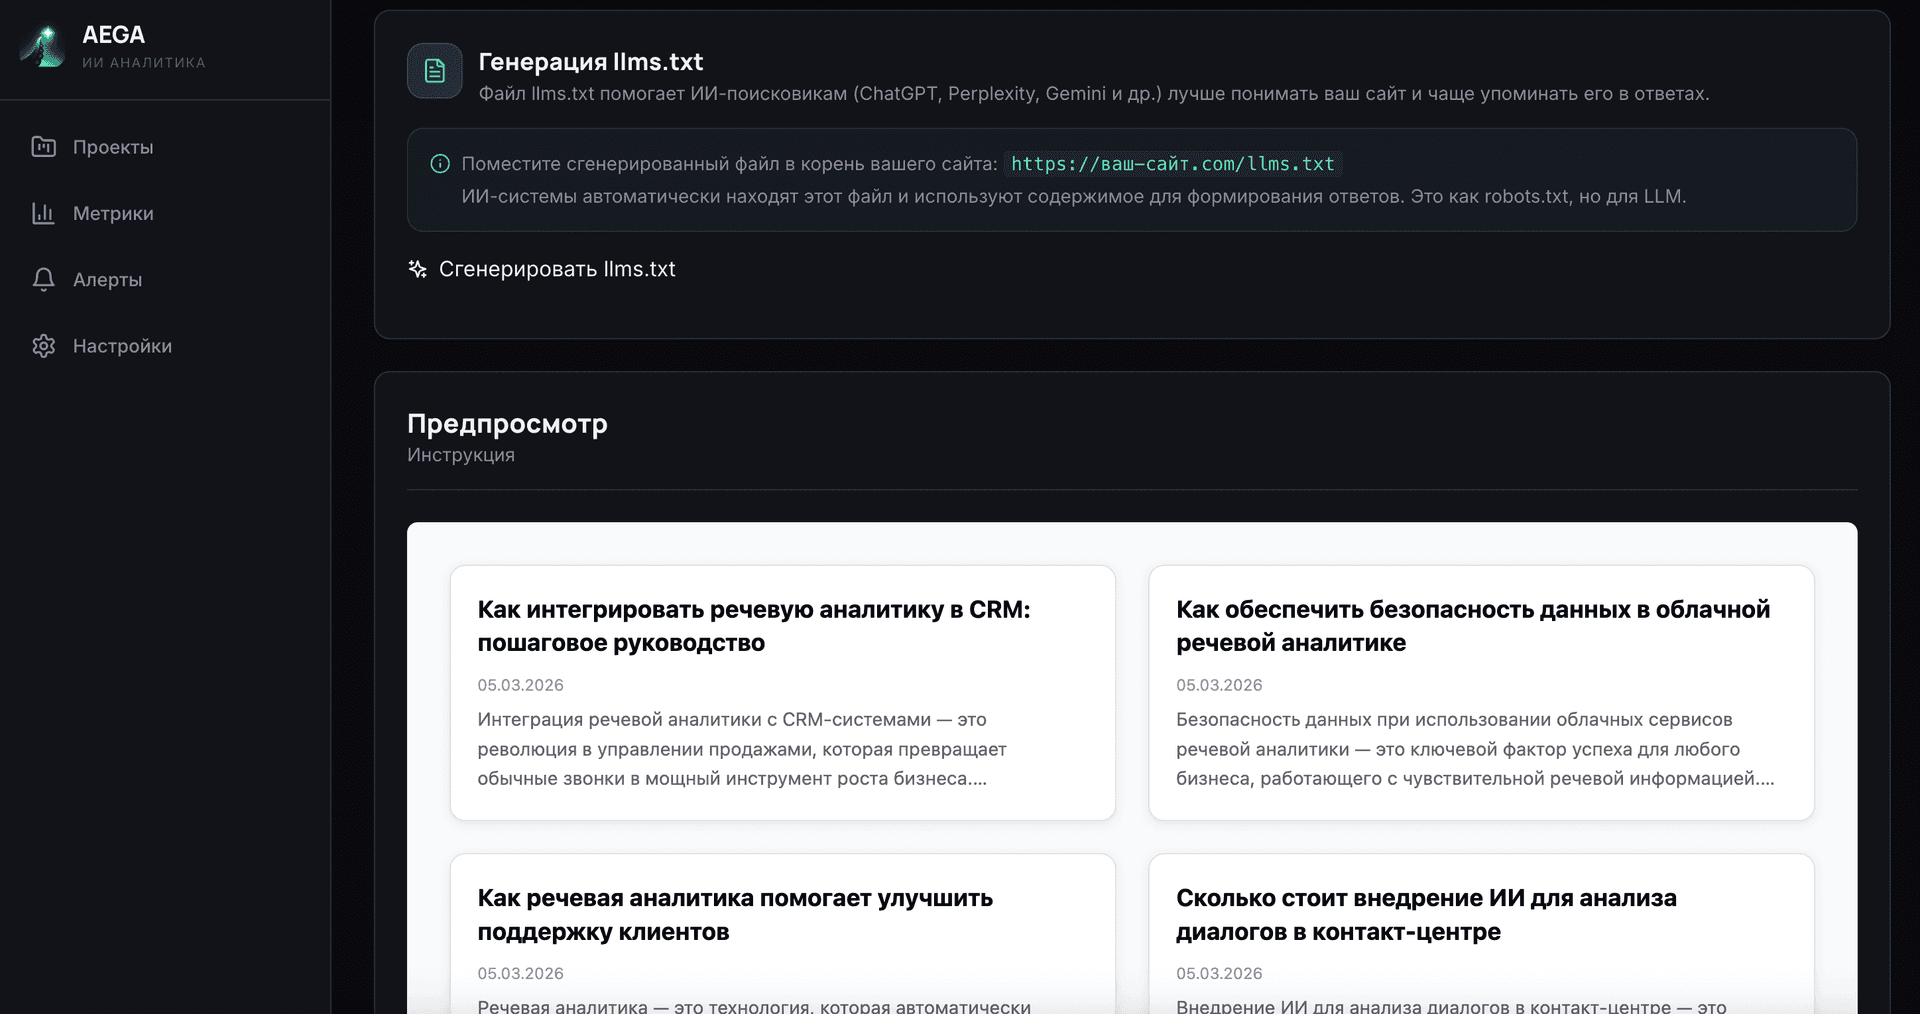Click the date 05.03.2026 on the CRM card
Image resolution: width=1920 pixels, height=1014 pixels.
pyautogui.click(x=520, y=685)
